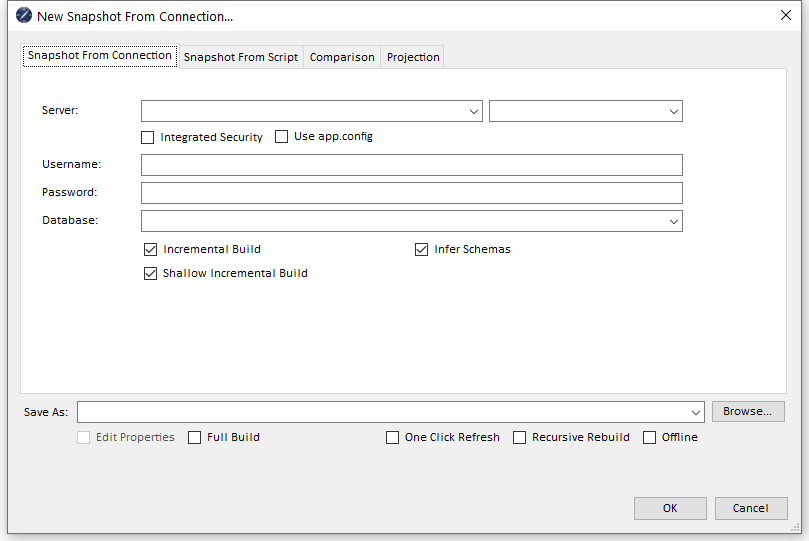Click the app icon in the title bar

tap(24, 16)
